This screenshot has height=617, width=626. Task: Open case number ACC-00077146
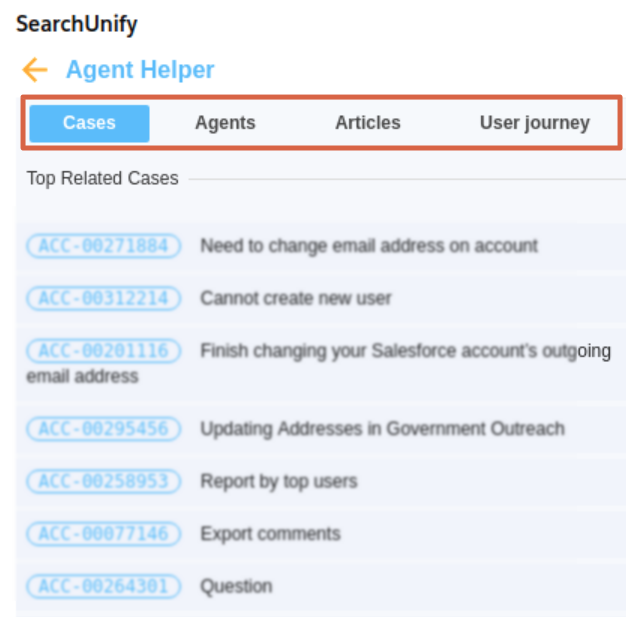(104, 534)
